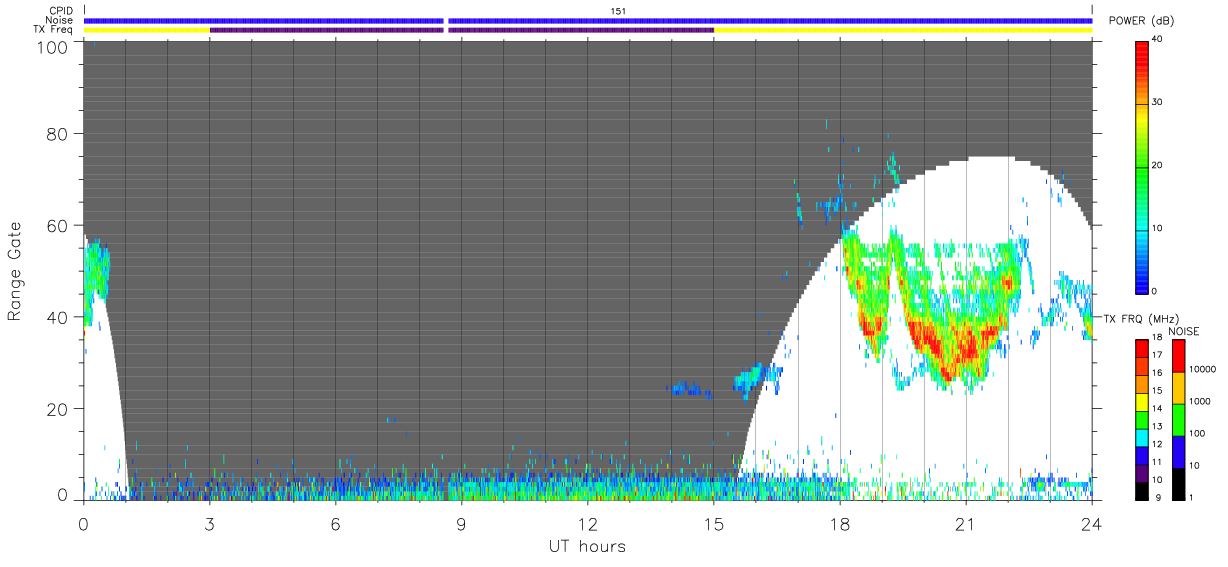Click the Range Gate tick label 80
1228x567 pixels.
click(x=59, y=133)
